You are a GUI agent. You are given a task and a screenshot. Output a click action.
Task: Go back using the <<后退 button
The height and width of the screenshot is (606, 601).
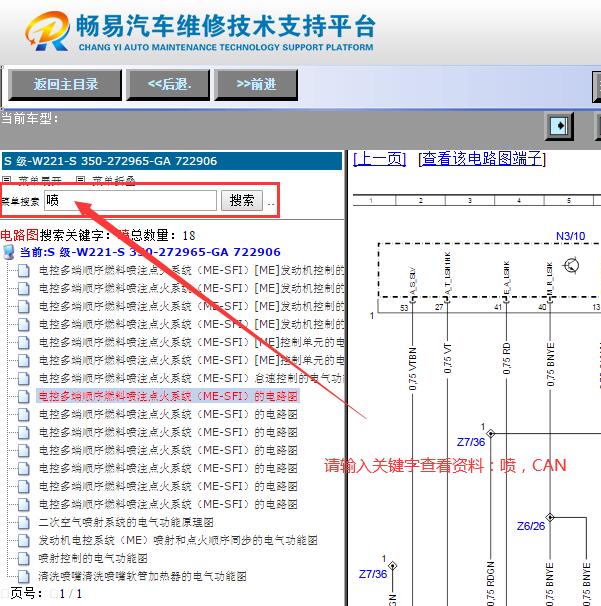tap(168, 85)
